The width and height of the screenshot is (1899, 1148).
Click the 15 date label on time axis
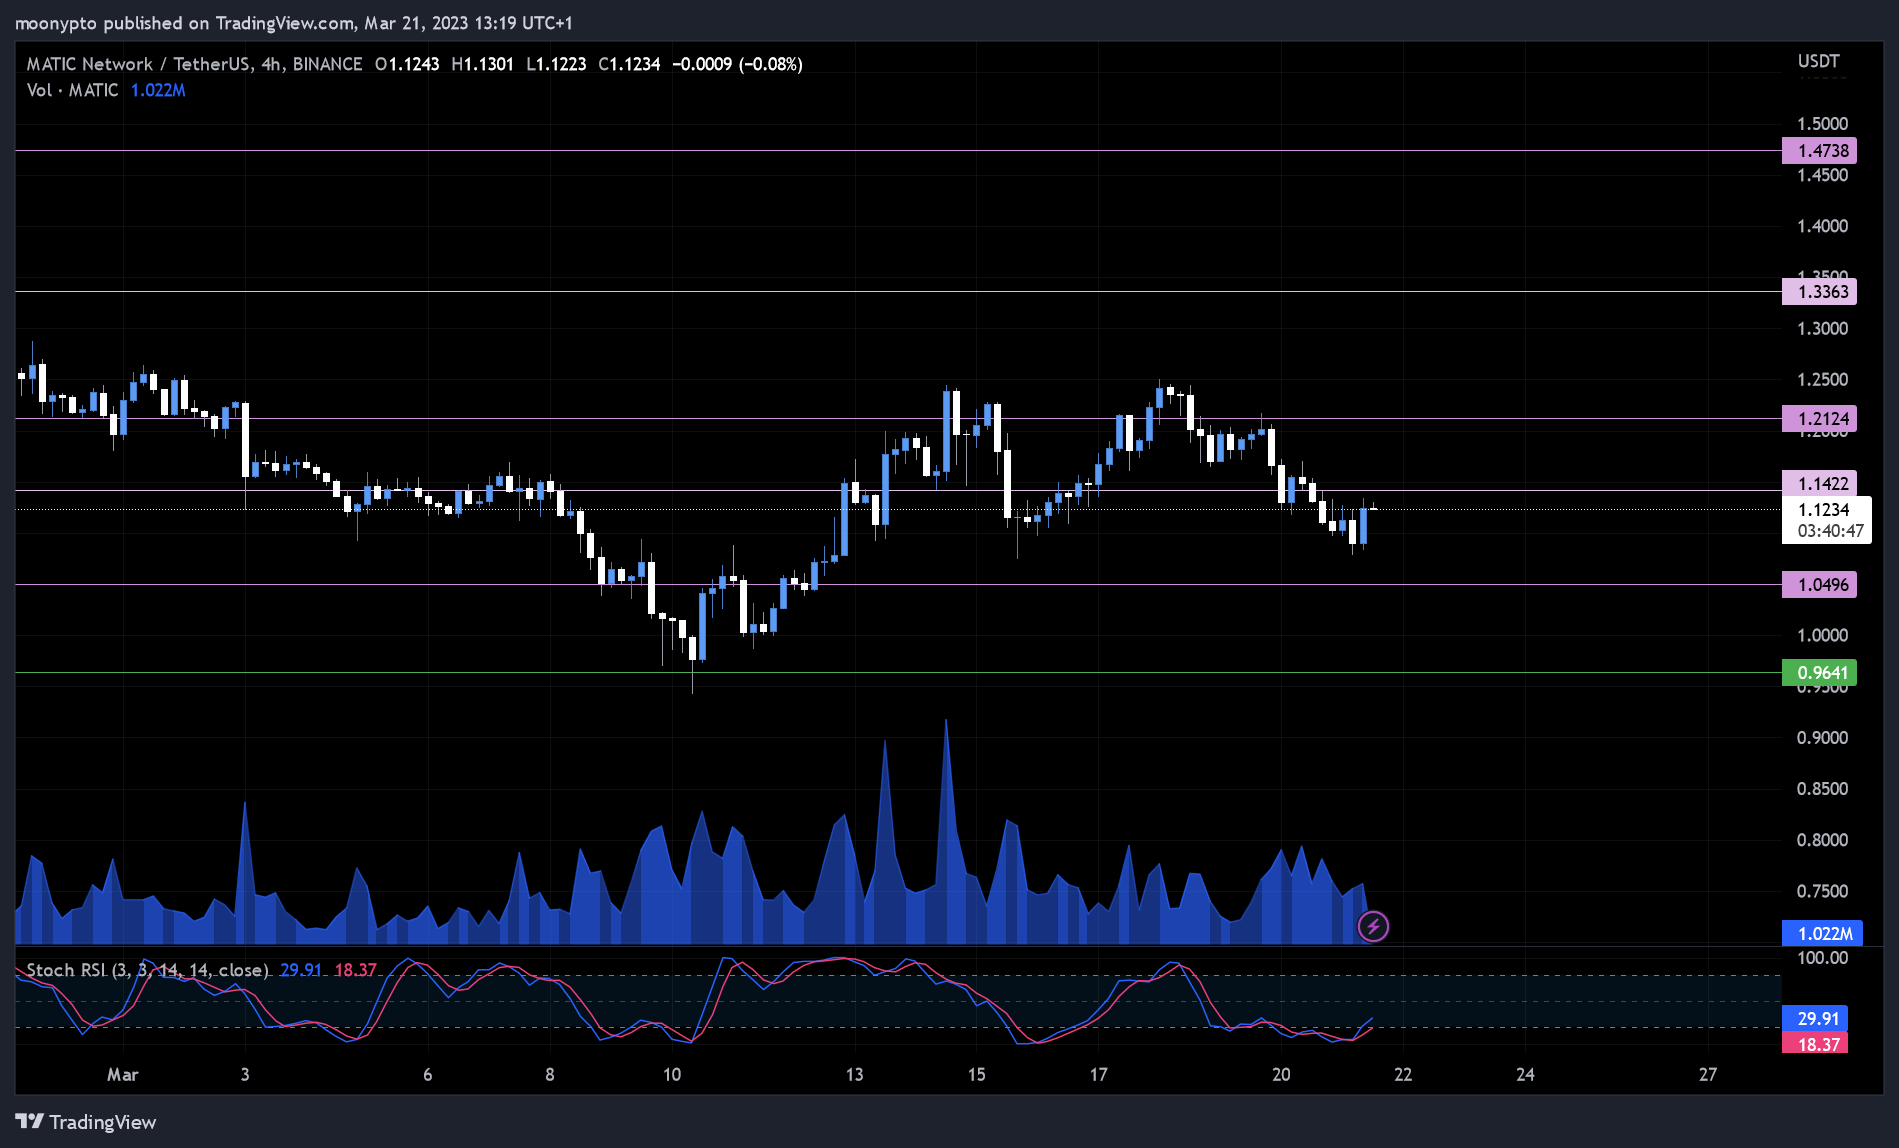click(x=976, y=1075)
